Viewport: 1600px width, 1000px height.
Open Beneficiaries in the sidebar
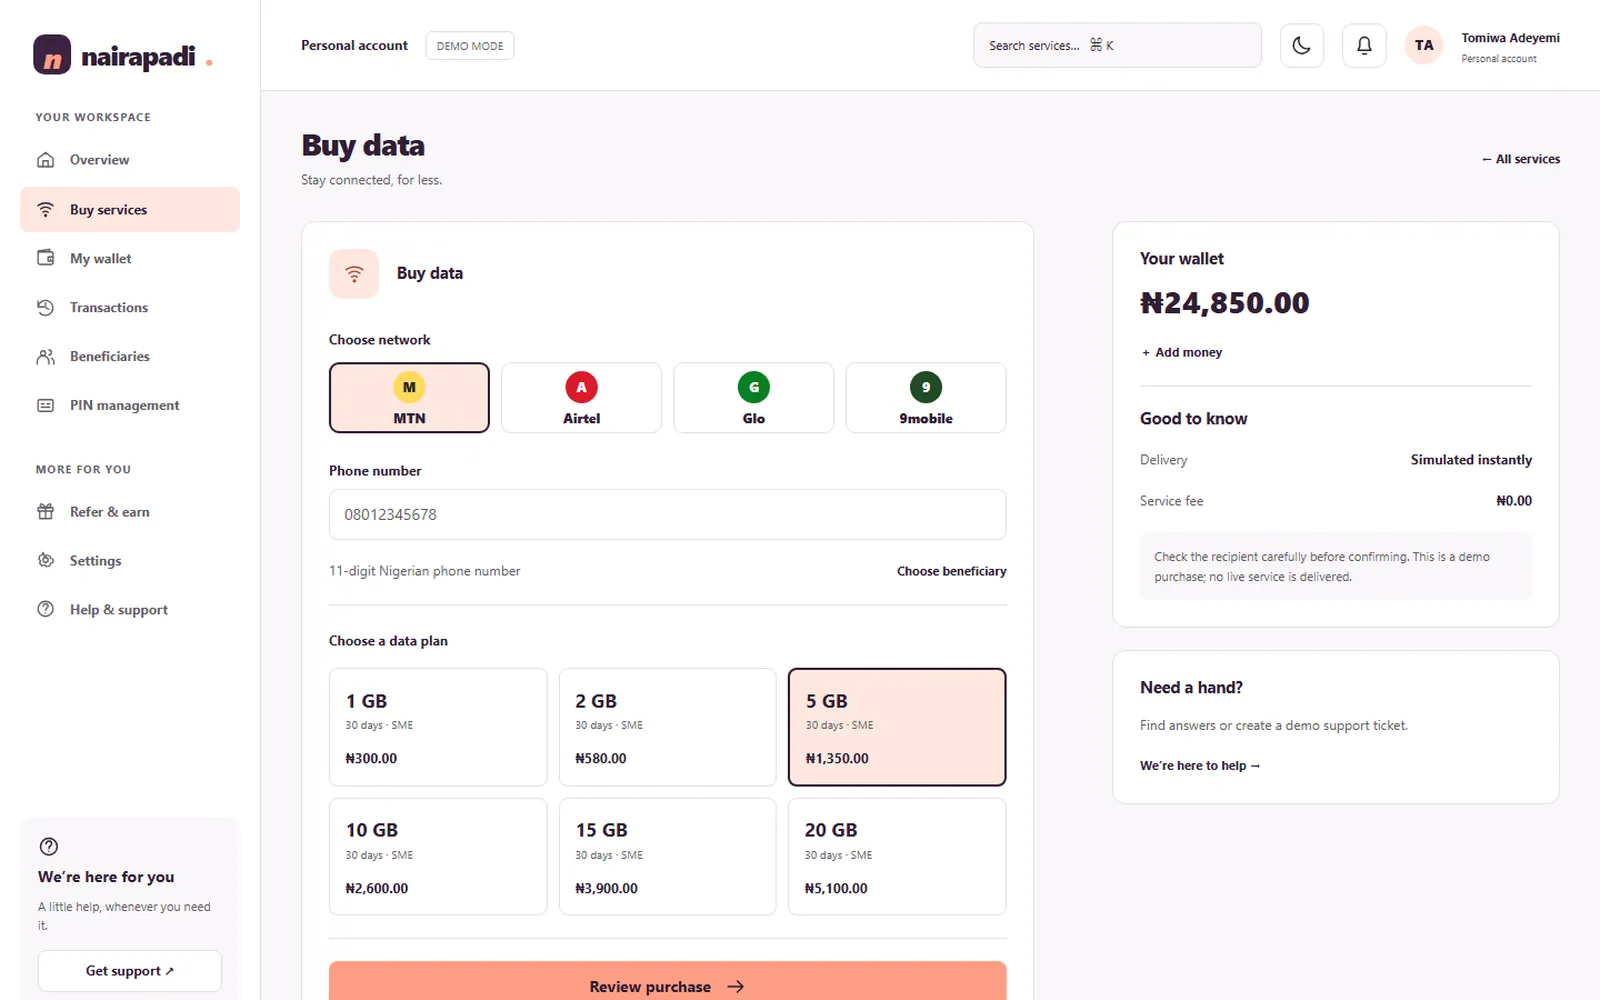pos(130,356)
